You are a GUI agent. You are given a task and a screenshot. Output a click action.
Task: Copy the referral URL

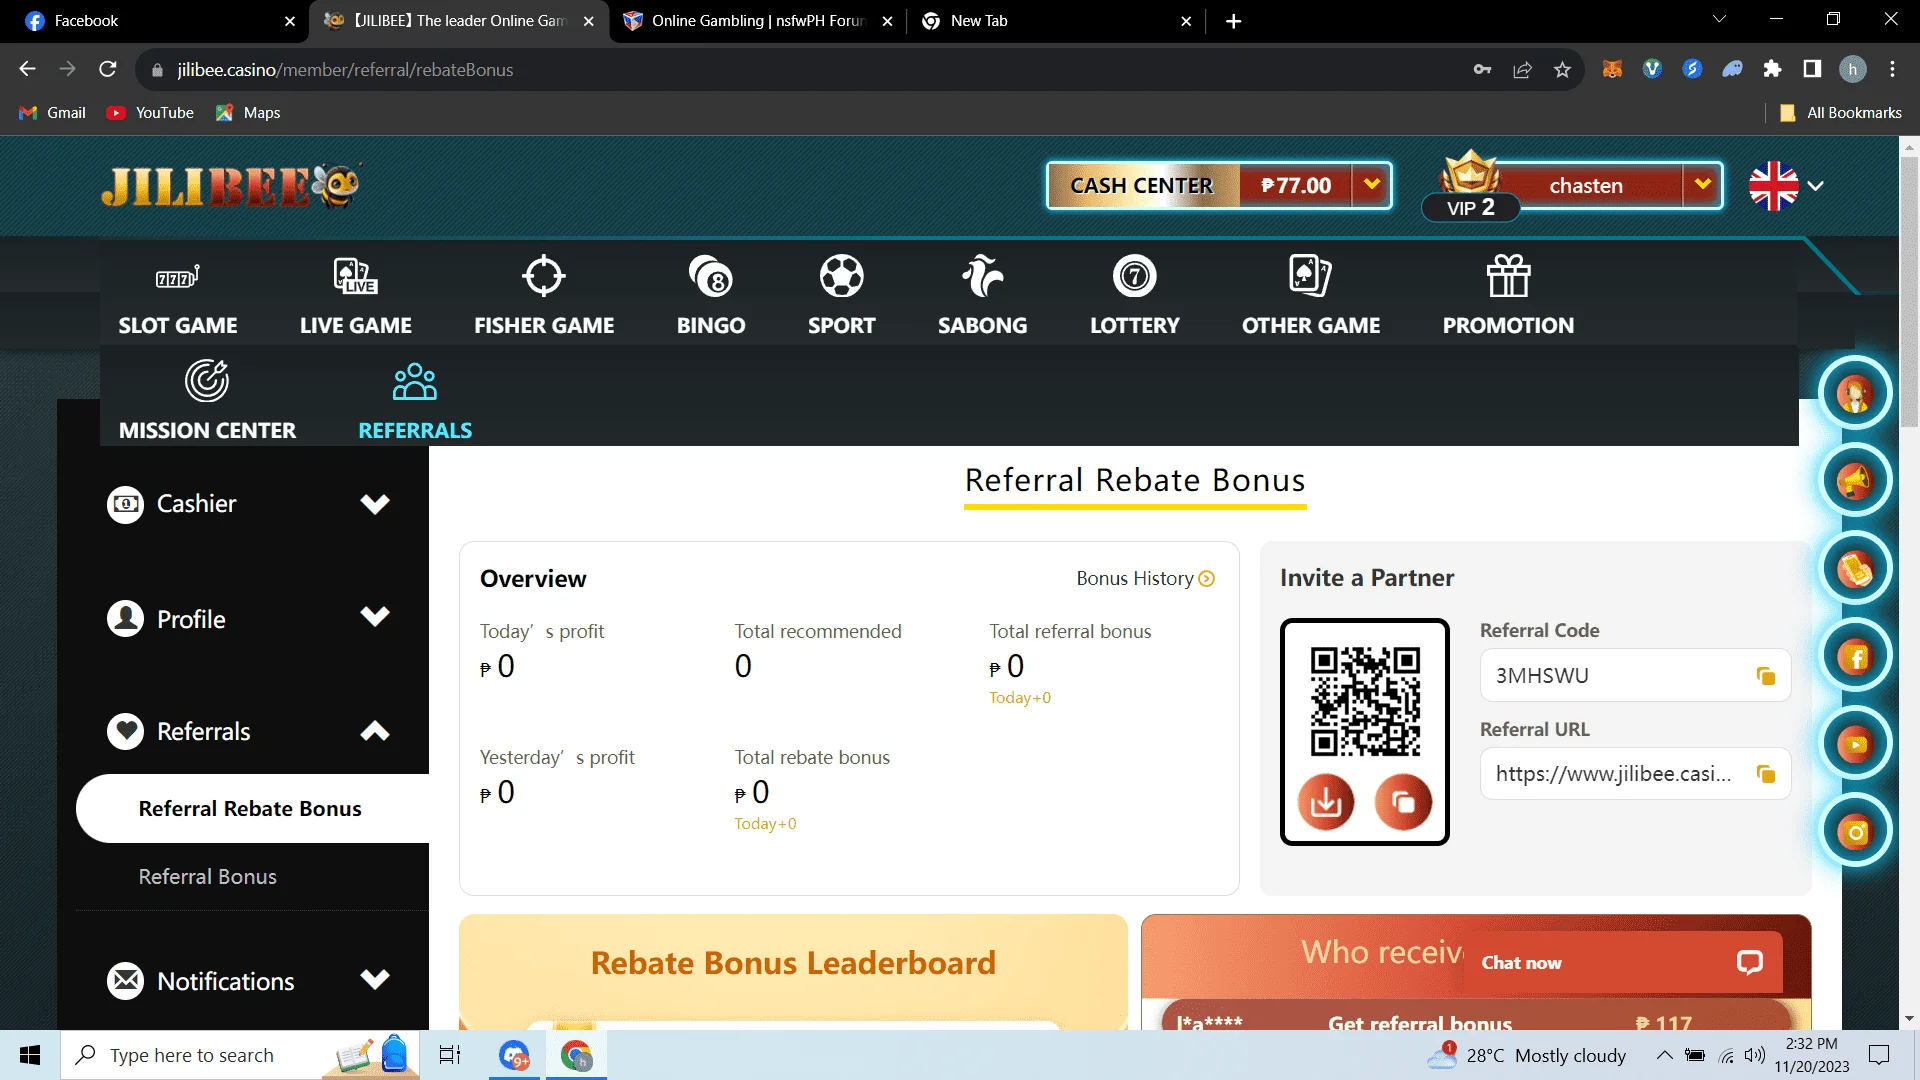pos(1766,774)
